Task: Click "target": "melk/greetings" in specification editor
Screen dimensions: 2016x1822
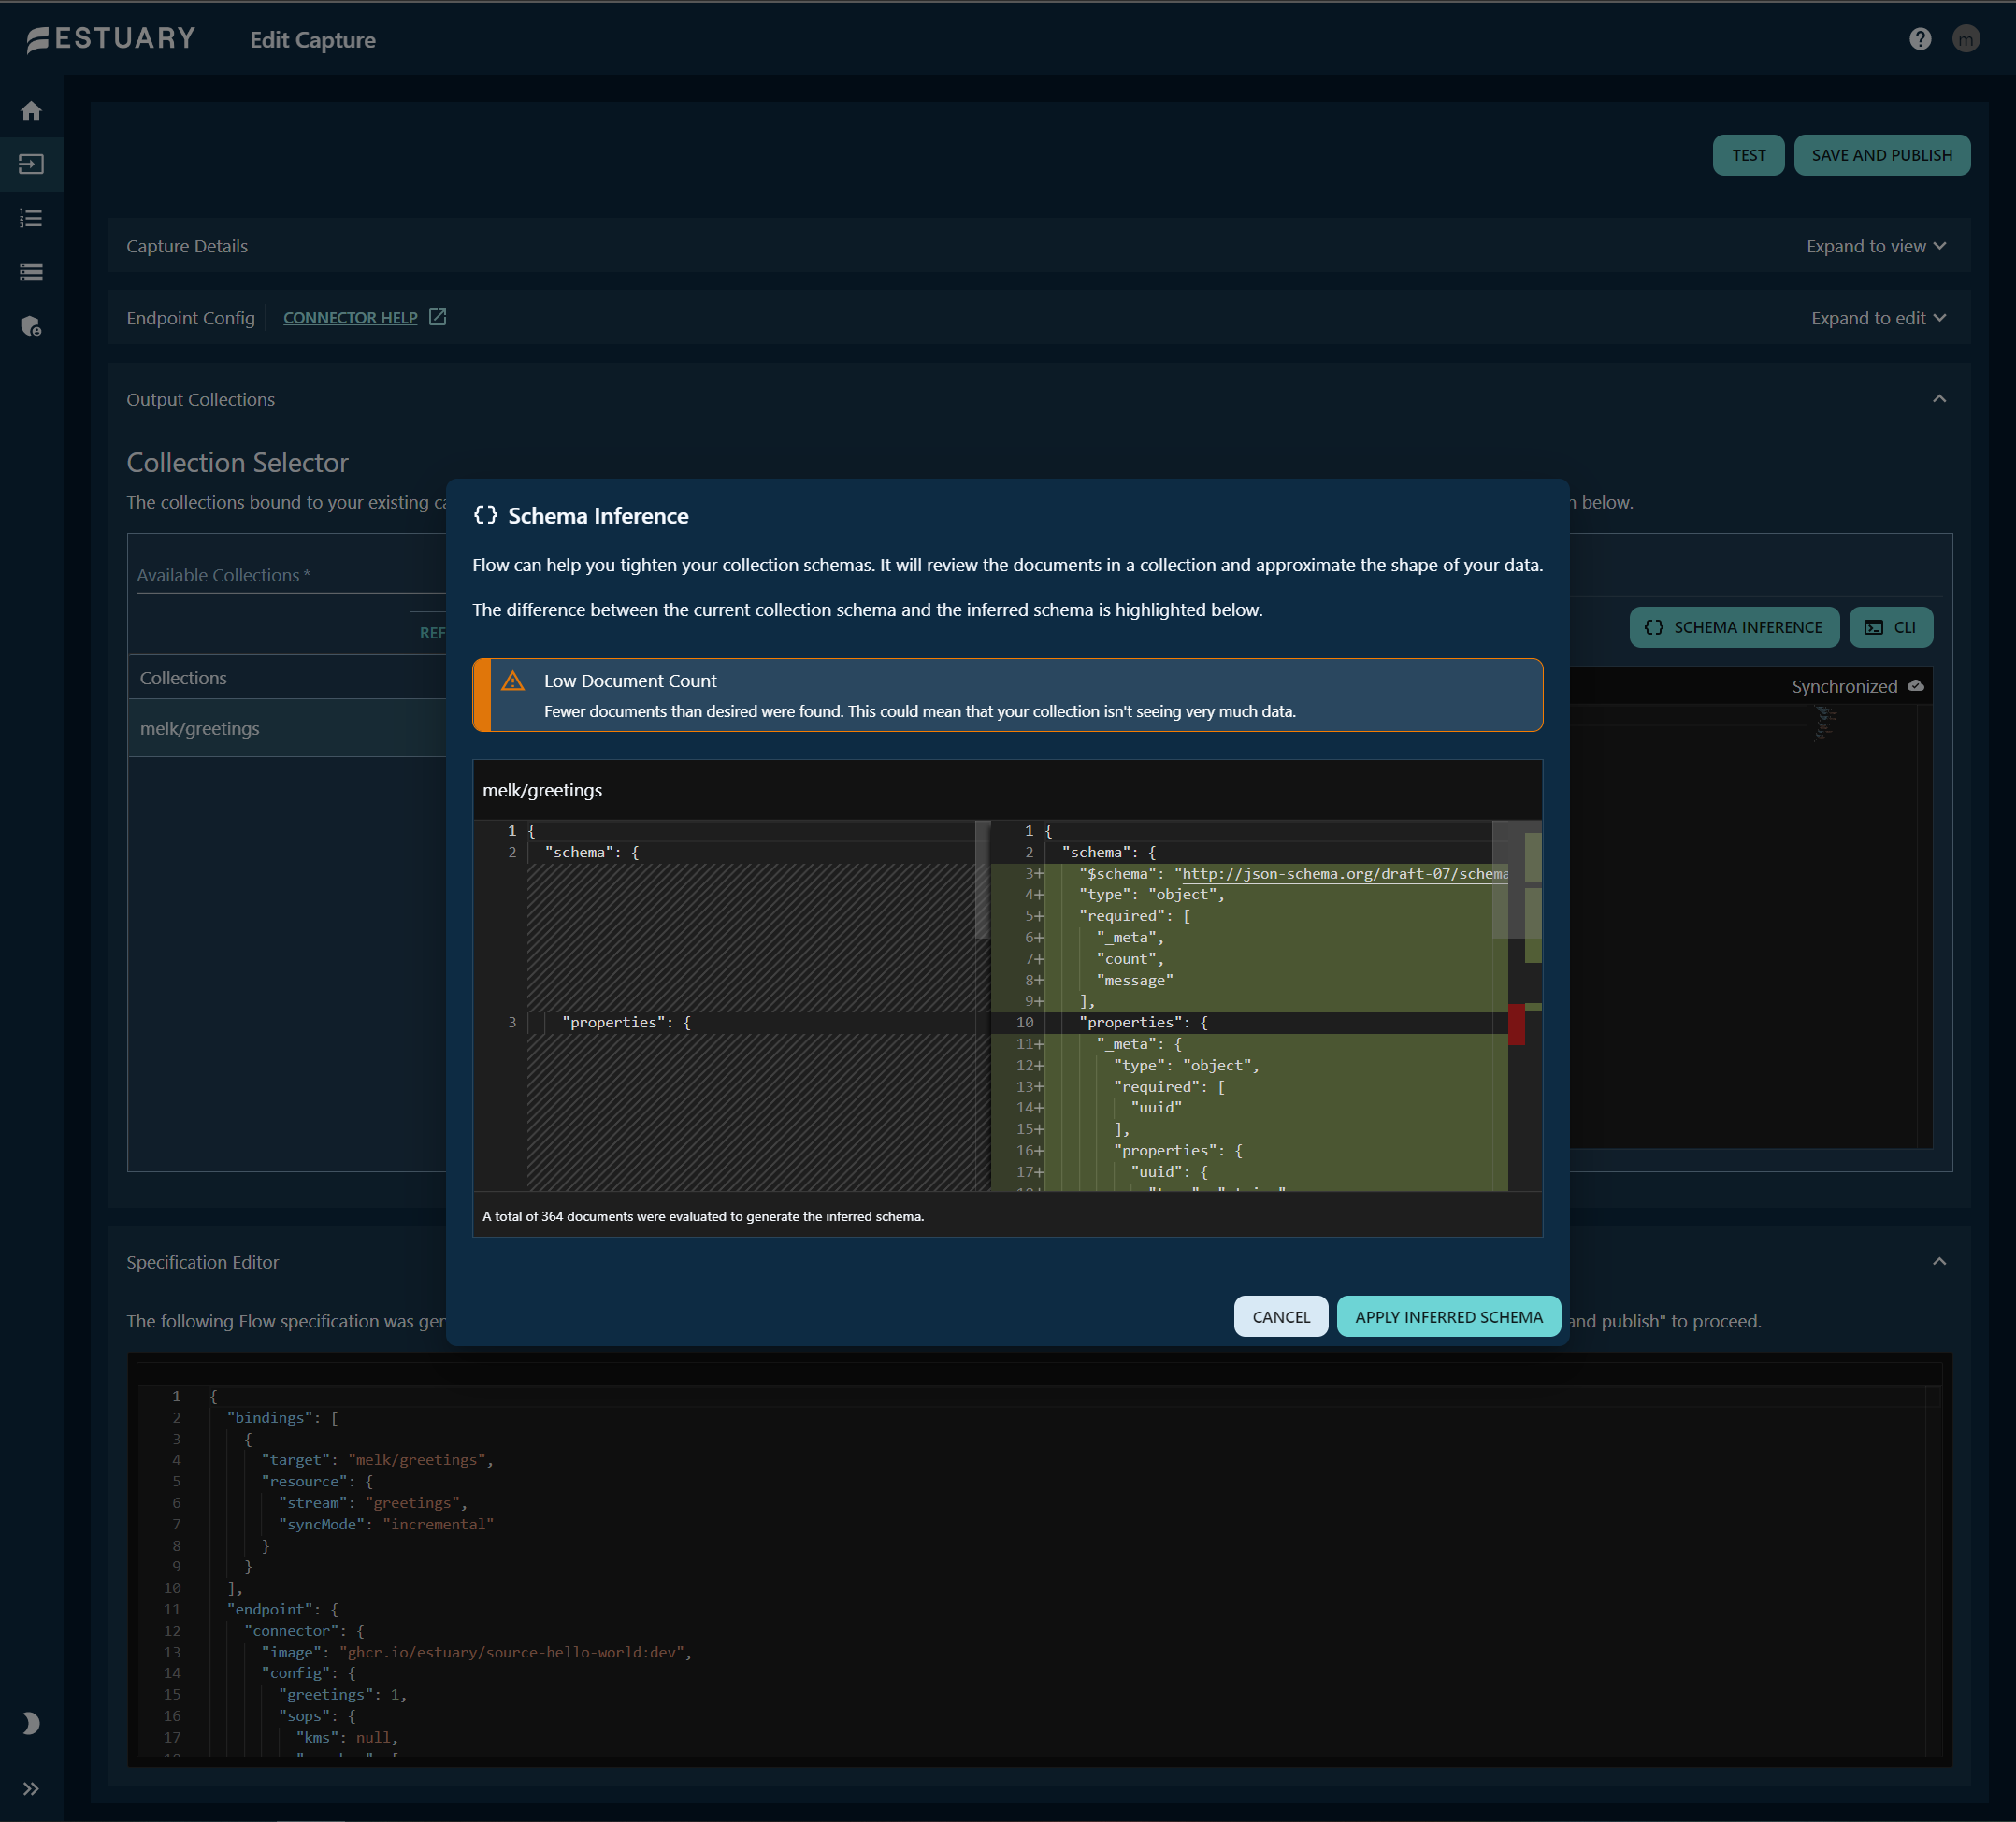Action: click(x=377, y=1460)
